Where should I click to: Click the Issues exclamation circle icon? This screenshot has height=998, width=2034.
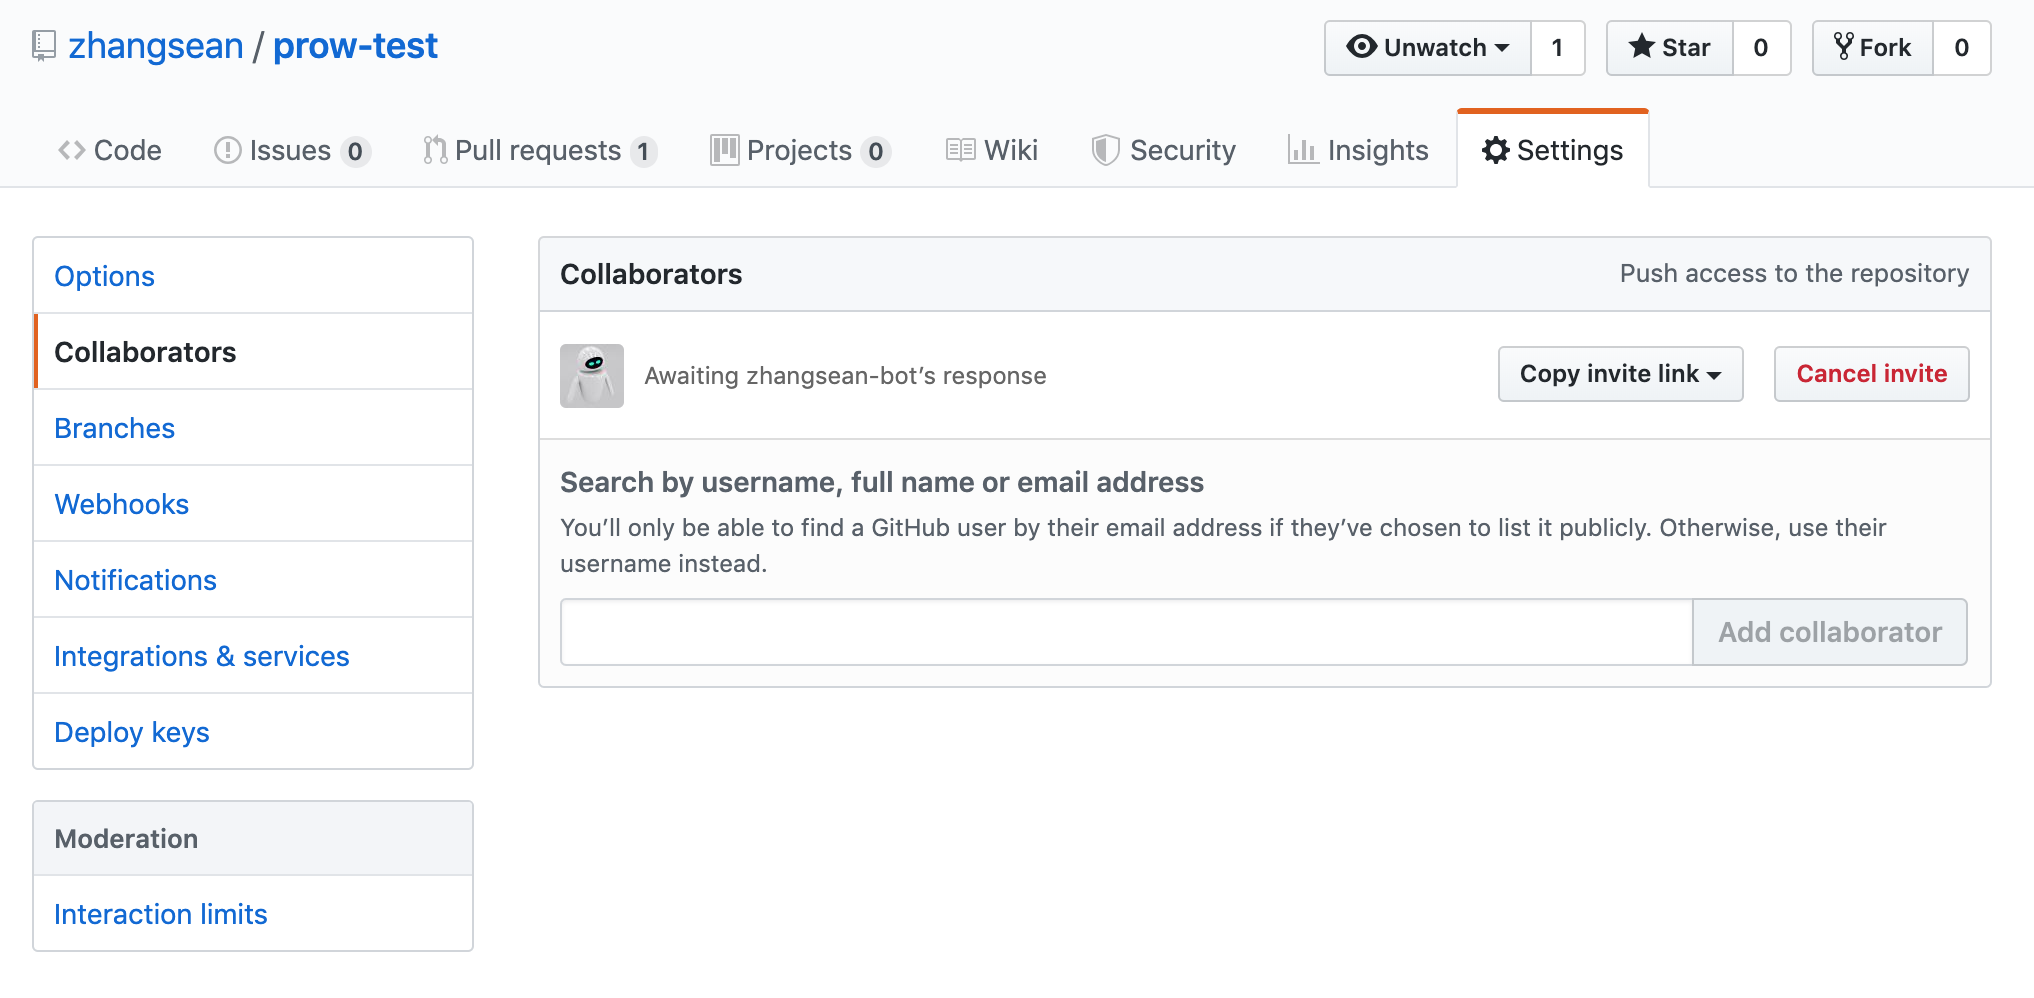228,150
